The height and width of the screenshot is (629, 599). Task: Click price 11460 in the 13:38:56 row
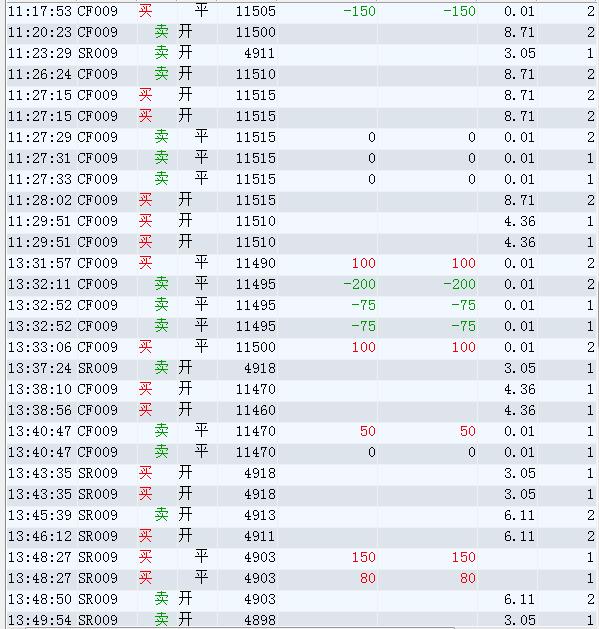pyautogui.click(x=256, y=410)
